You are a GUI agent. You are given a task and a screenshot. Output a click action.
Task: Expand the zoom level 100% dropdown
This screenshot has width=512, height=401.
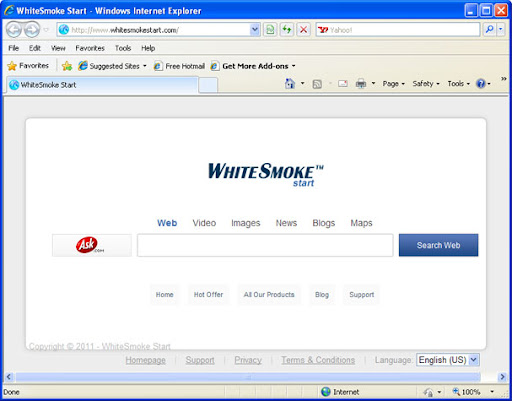pos(492,392)
